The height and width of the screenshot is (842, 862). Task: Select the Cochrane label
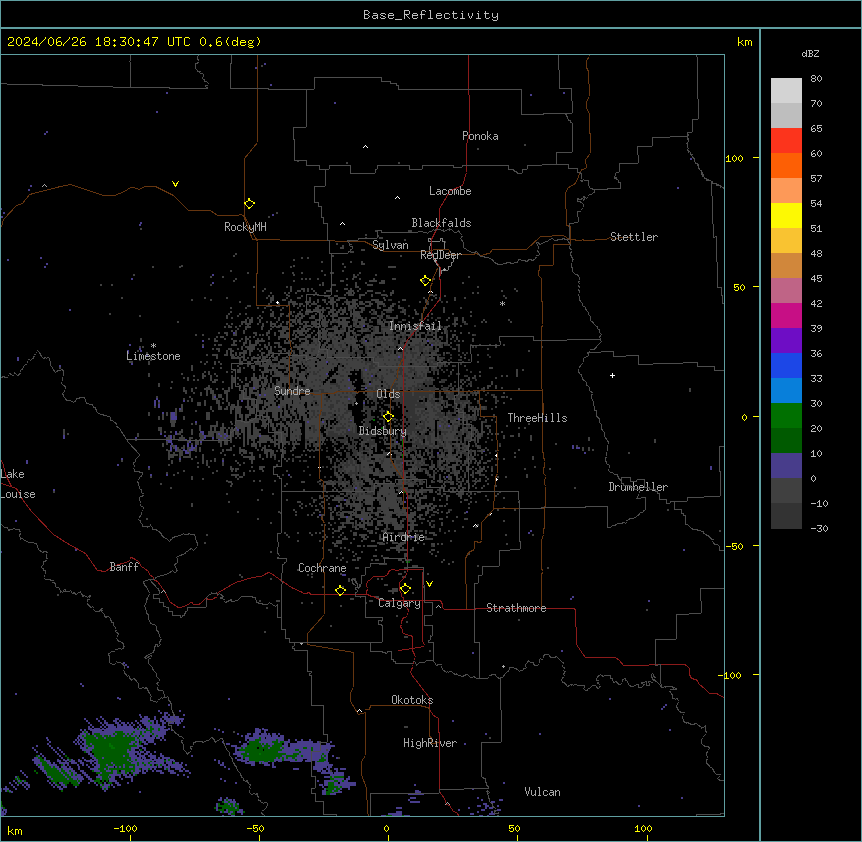coord(322,568)
